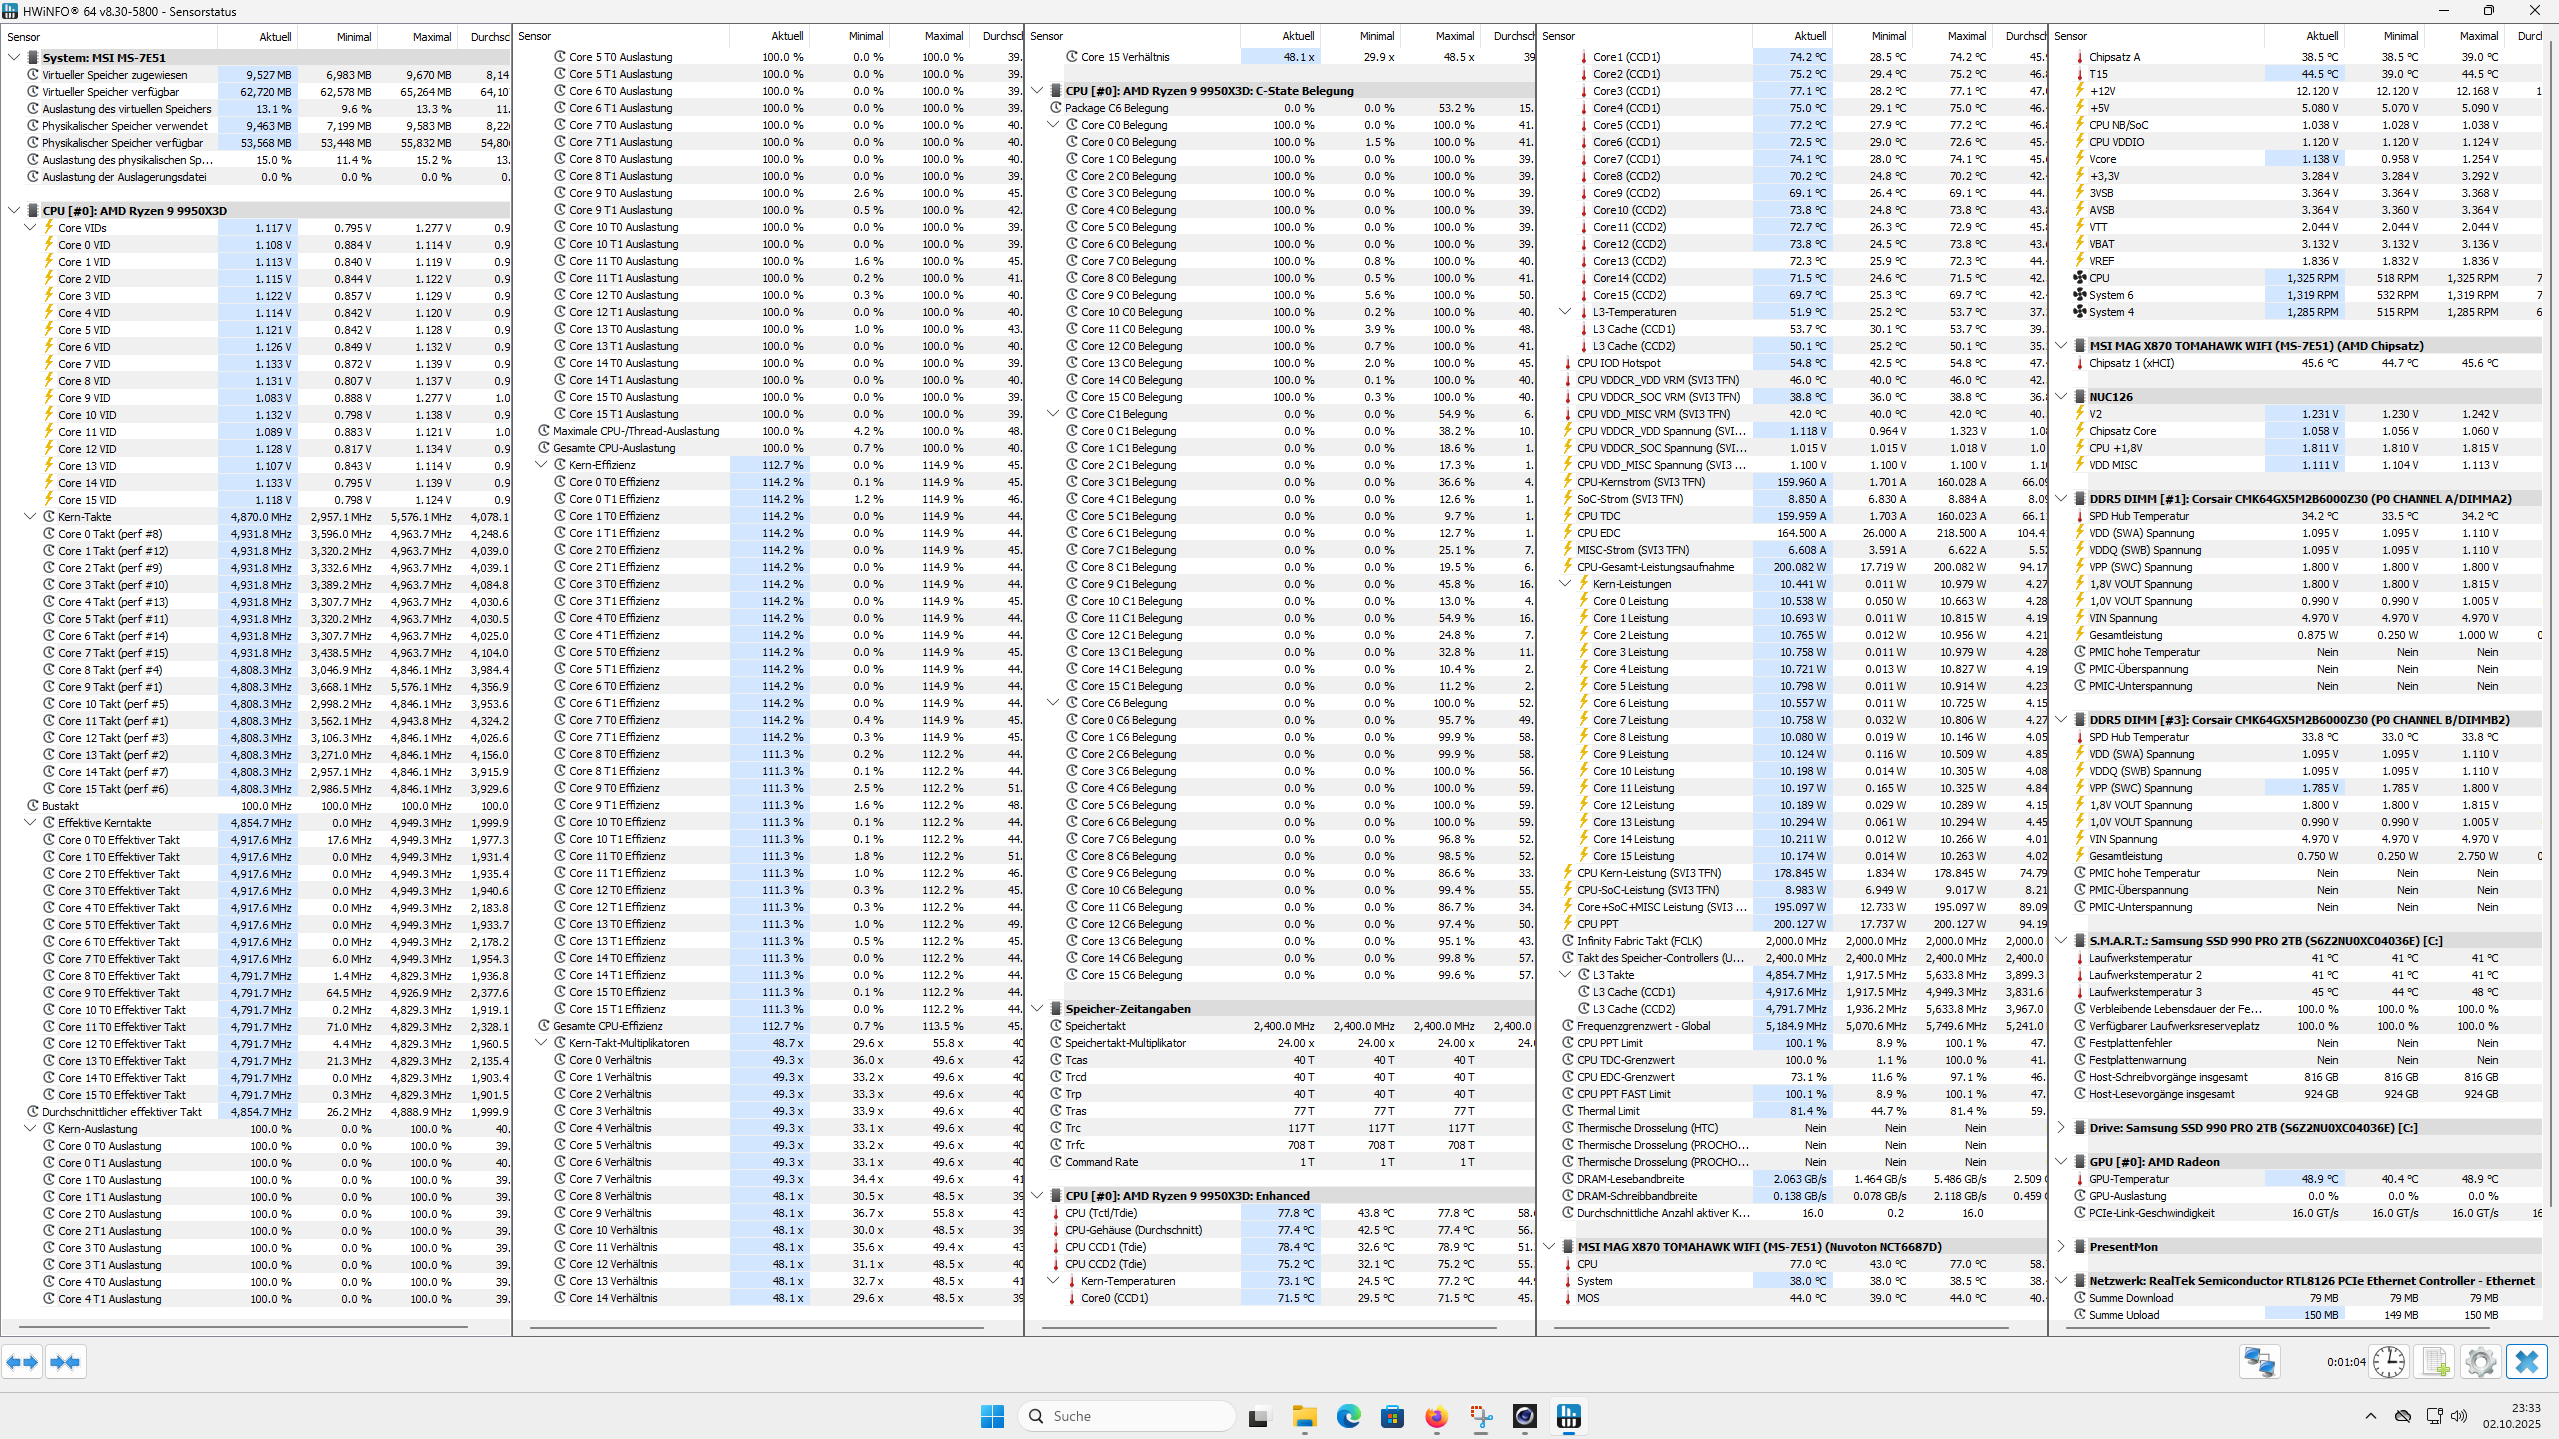
Task: Collapse the System: MSI MS-7E51 section
Action: 13,57
